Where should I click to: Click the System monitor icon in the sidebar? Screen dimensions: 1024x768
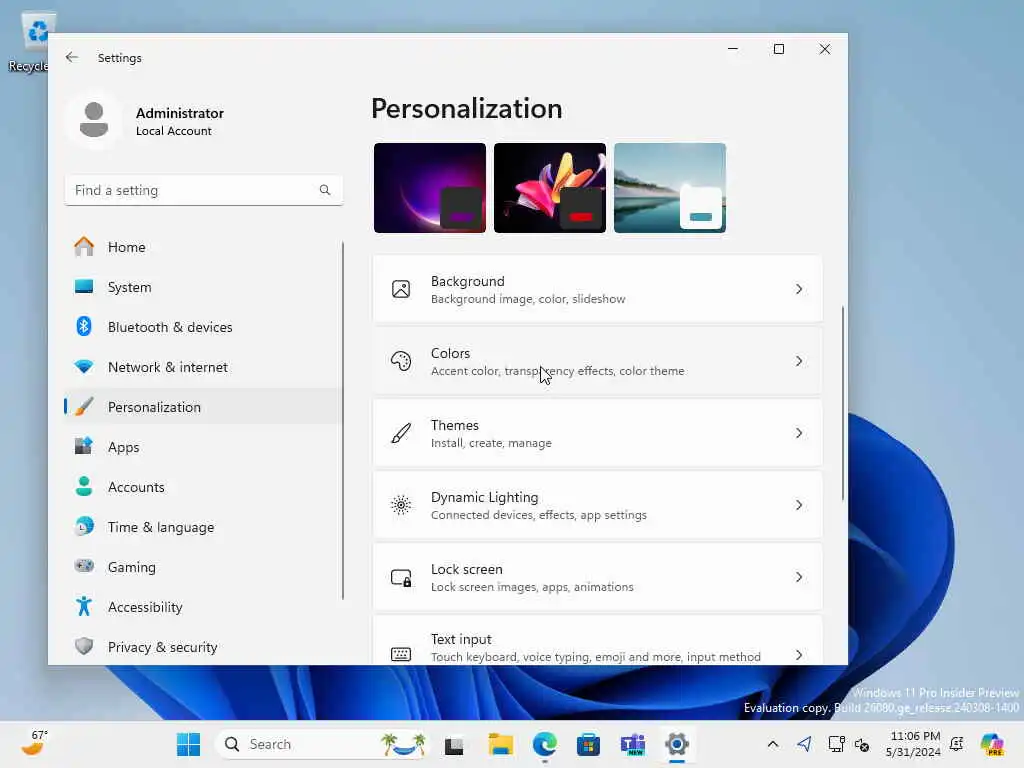tap(84, 287)
